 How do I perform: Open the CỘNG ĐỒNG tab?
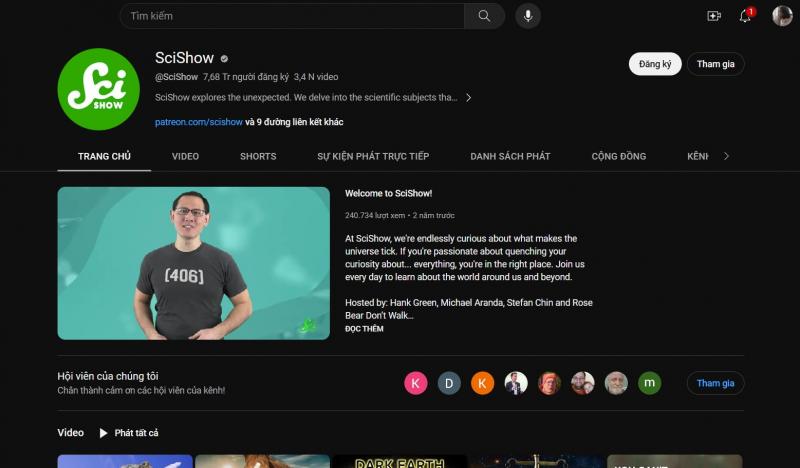tap(618, 156)
